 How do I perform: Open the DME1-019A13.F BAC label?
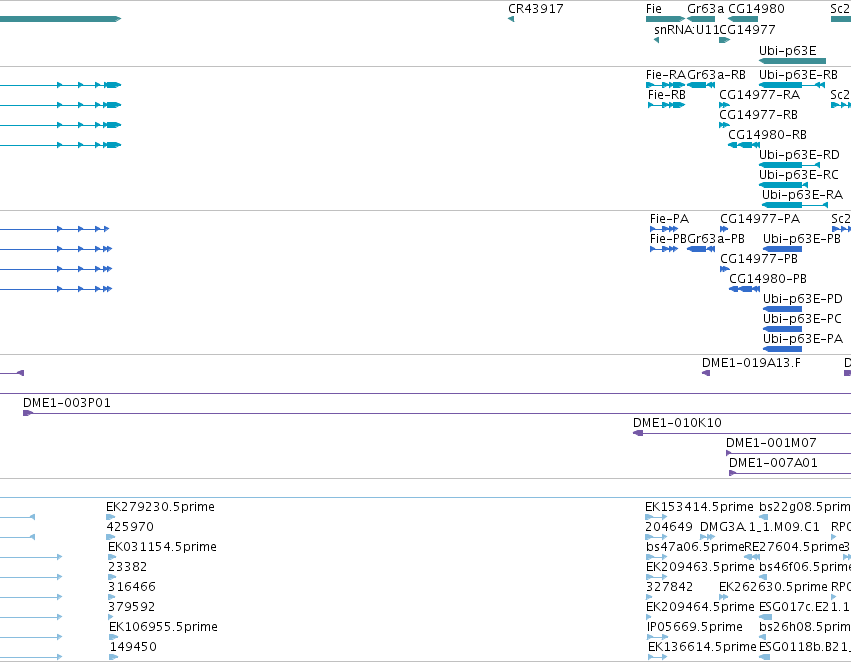pos(751,364)
